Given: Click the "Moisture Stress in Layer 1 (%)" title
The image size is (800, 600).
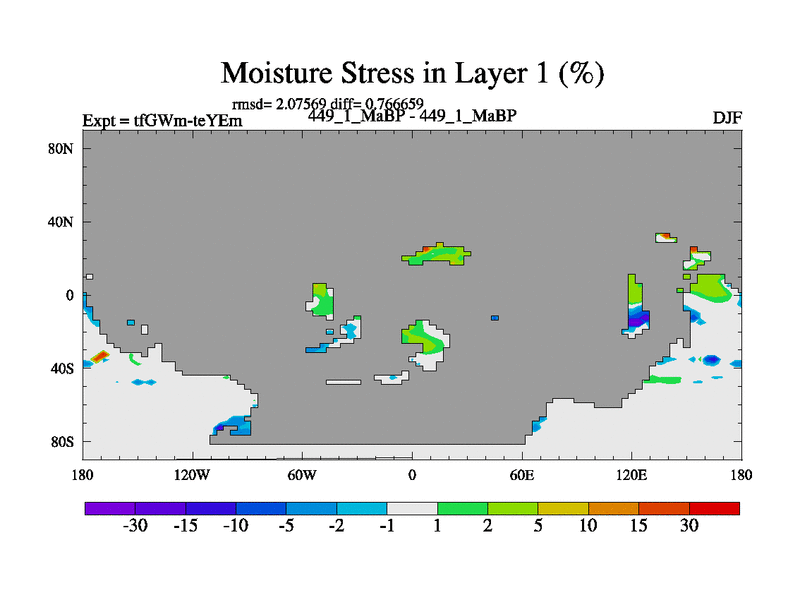Looking at the screenshot, I should 411,73.
